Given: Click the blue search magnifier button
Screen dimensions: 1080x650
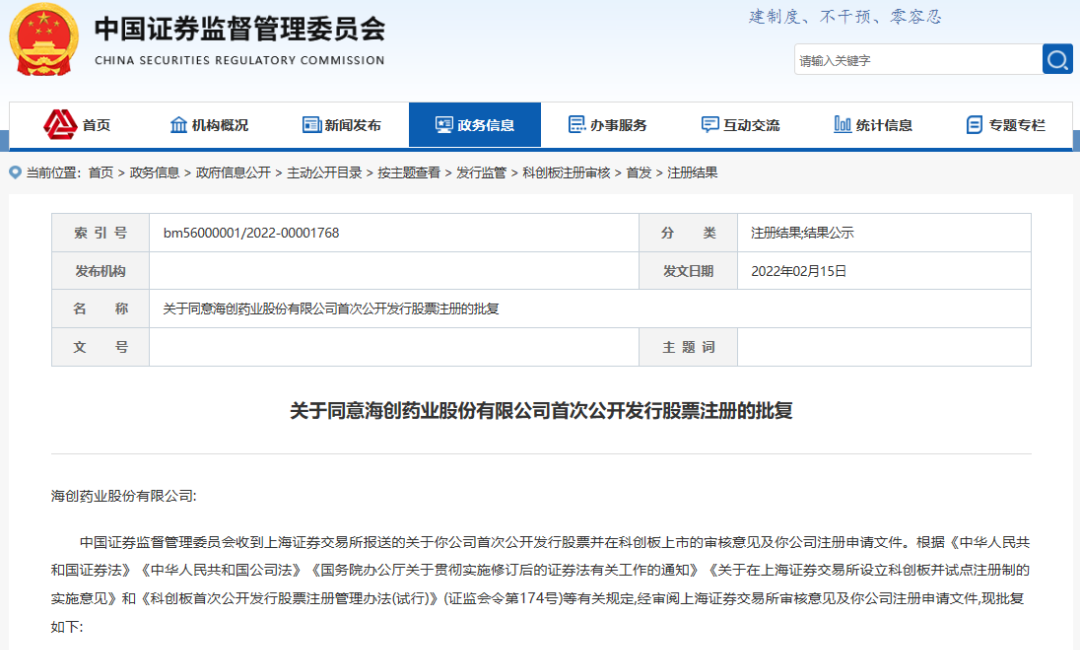Looking at the screenshot, I should pos(1057,60).
